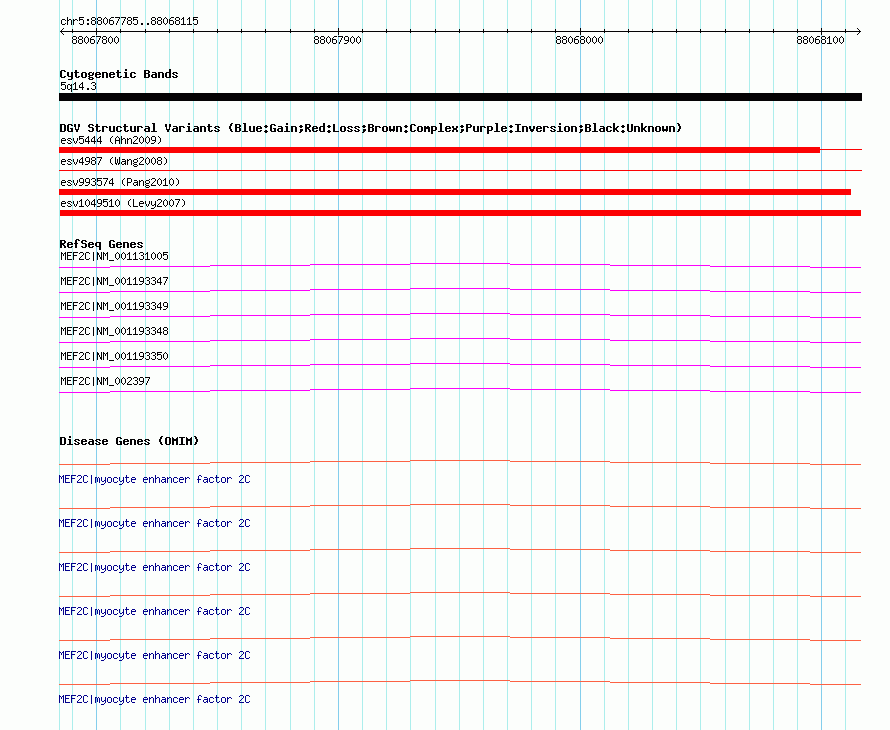The image size is (890, 730).
Task: Click transcript label MEF2C|NM_001193348
Action: [x=114, y=332]
